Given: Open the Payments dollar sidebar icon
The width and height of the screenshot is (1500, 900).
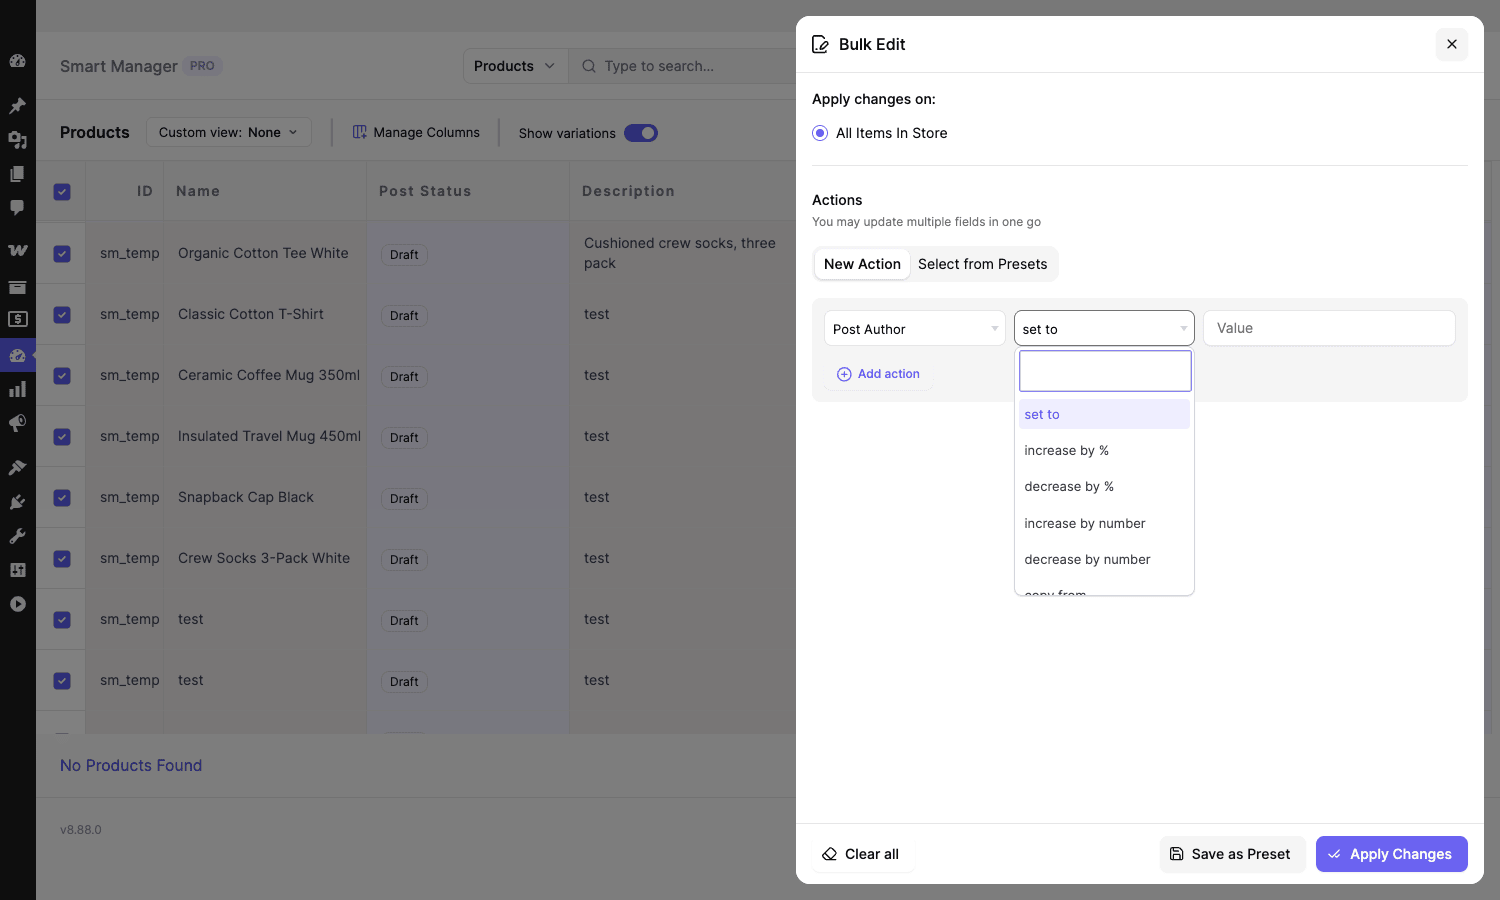Looking at the screenshot, I should [17, 320].
